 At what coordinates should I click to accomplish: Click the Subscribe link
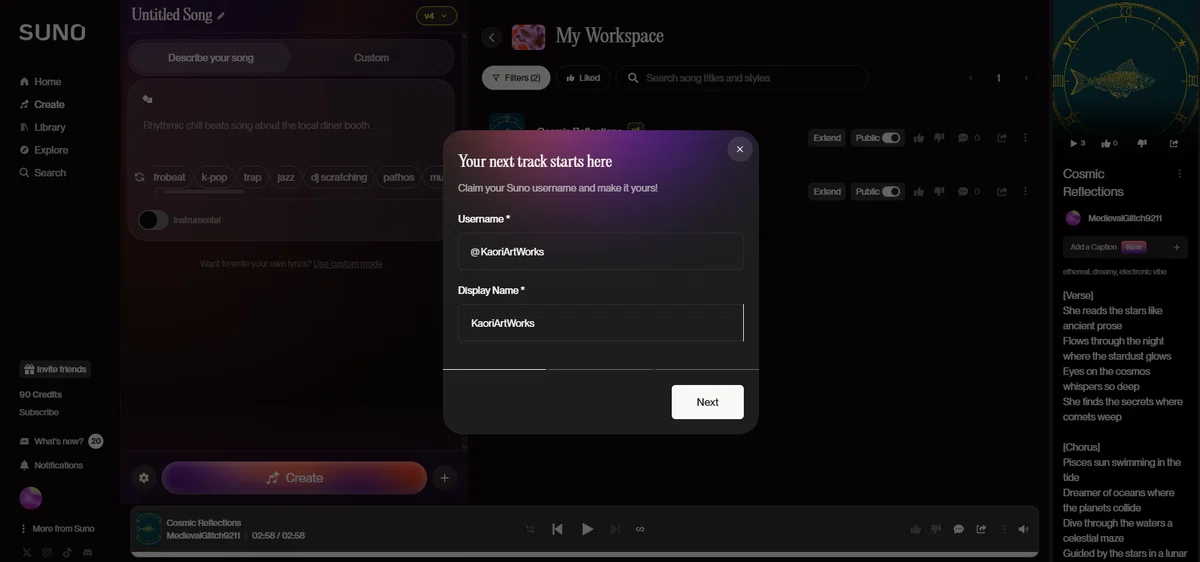click(39, 412)
